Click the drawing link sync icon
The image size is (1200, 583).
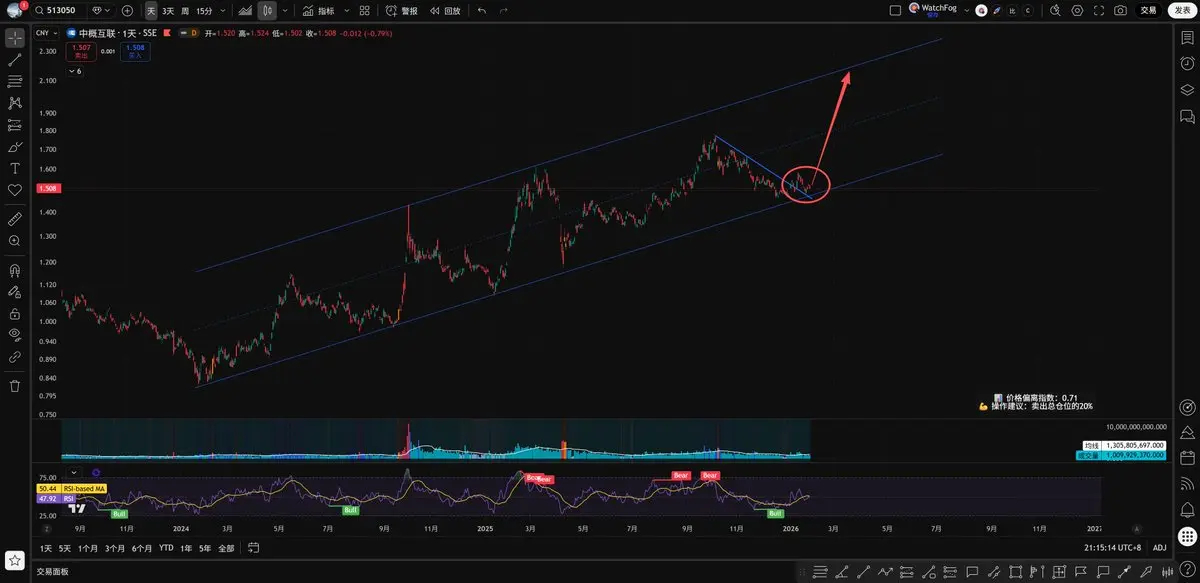(x=15, y=356)
